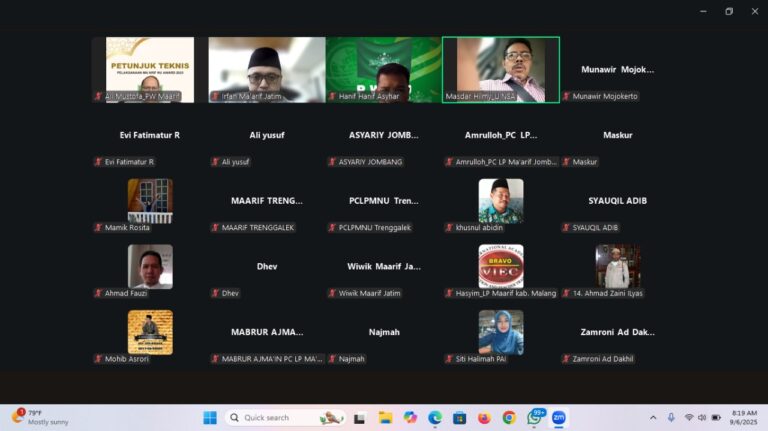Click the Zoom app icon in taskbar
Screen dimensions: 768x431
point(559,418)
